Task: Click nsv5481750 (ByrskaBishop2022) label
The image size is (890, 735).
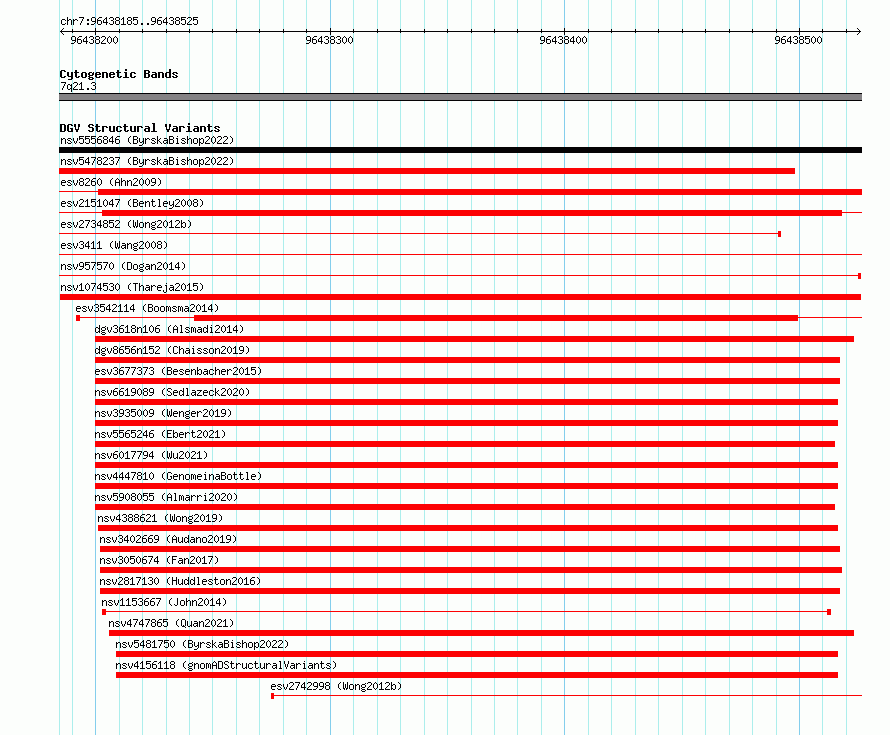Action: coord(202,644)
